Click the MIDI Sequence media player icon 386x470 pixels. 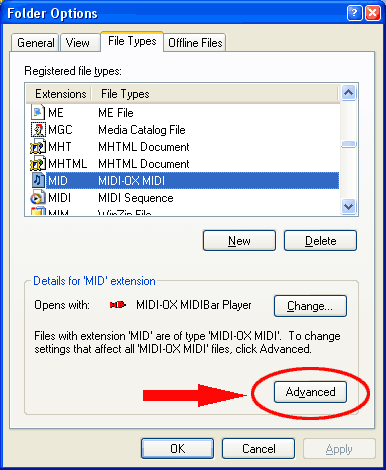coord(38,198)
